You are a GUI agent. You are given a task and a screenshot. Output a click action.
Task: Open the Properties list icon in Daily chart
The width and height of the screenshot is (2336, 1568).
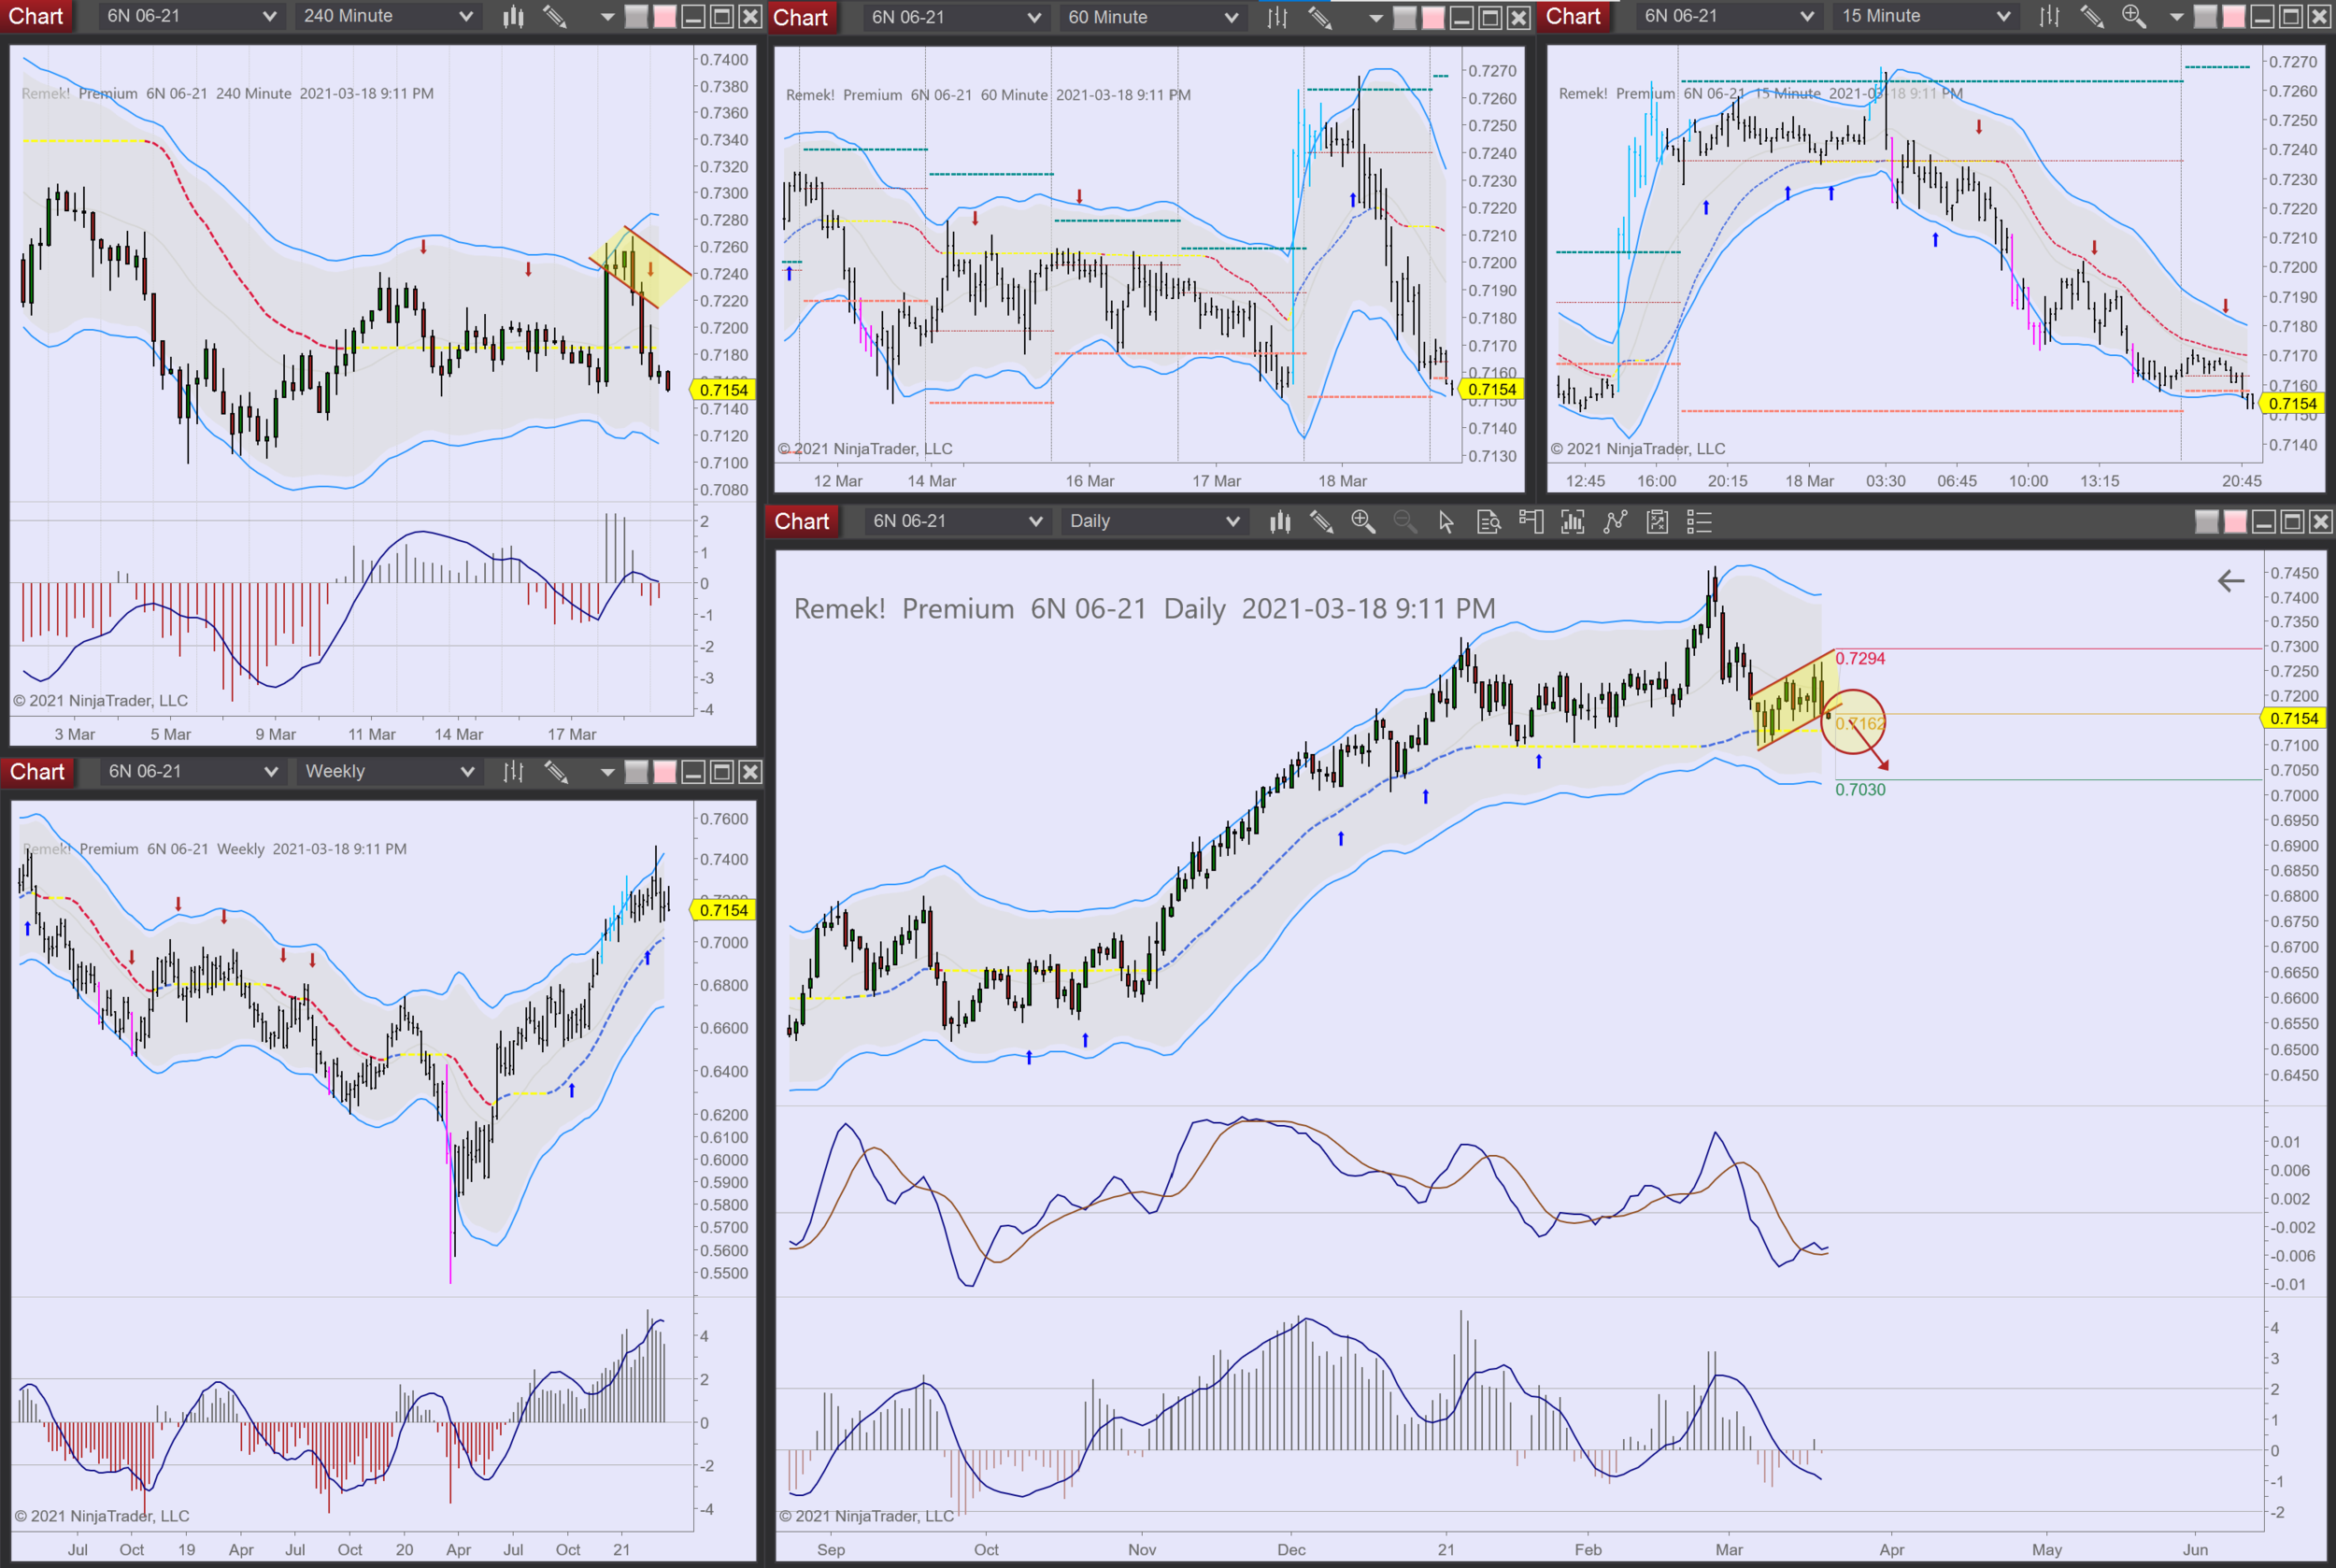(x=1699, y=521)
